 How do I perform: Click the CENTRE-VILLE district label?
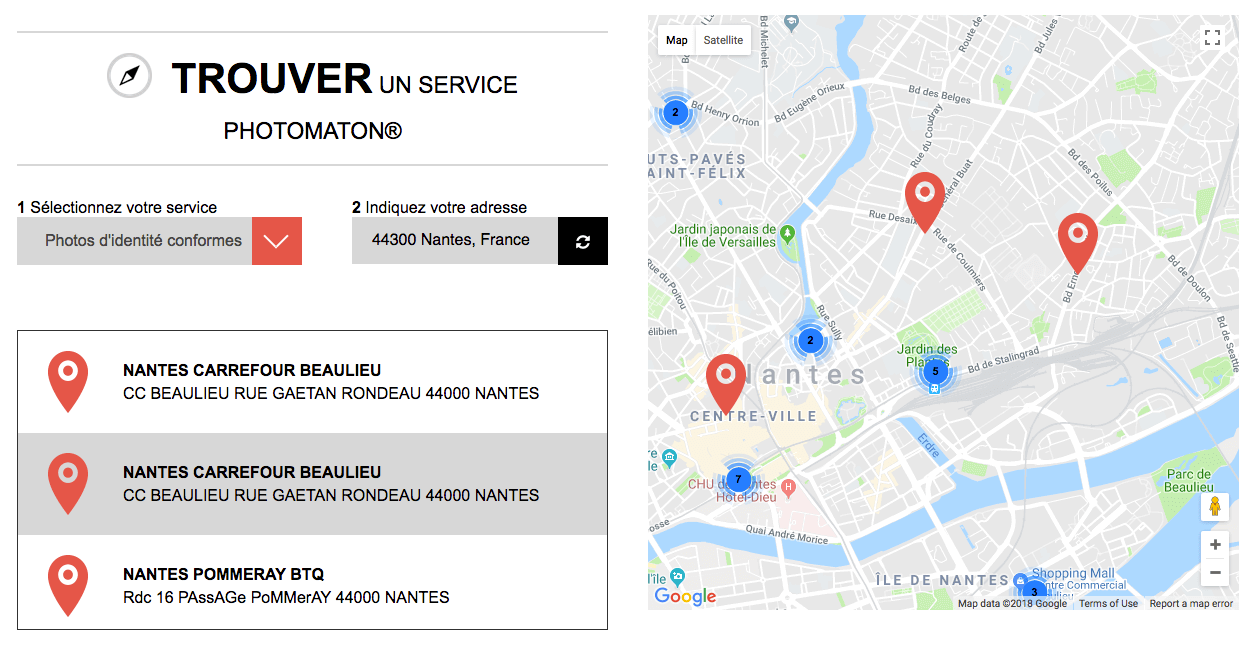coord(754,416)
